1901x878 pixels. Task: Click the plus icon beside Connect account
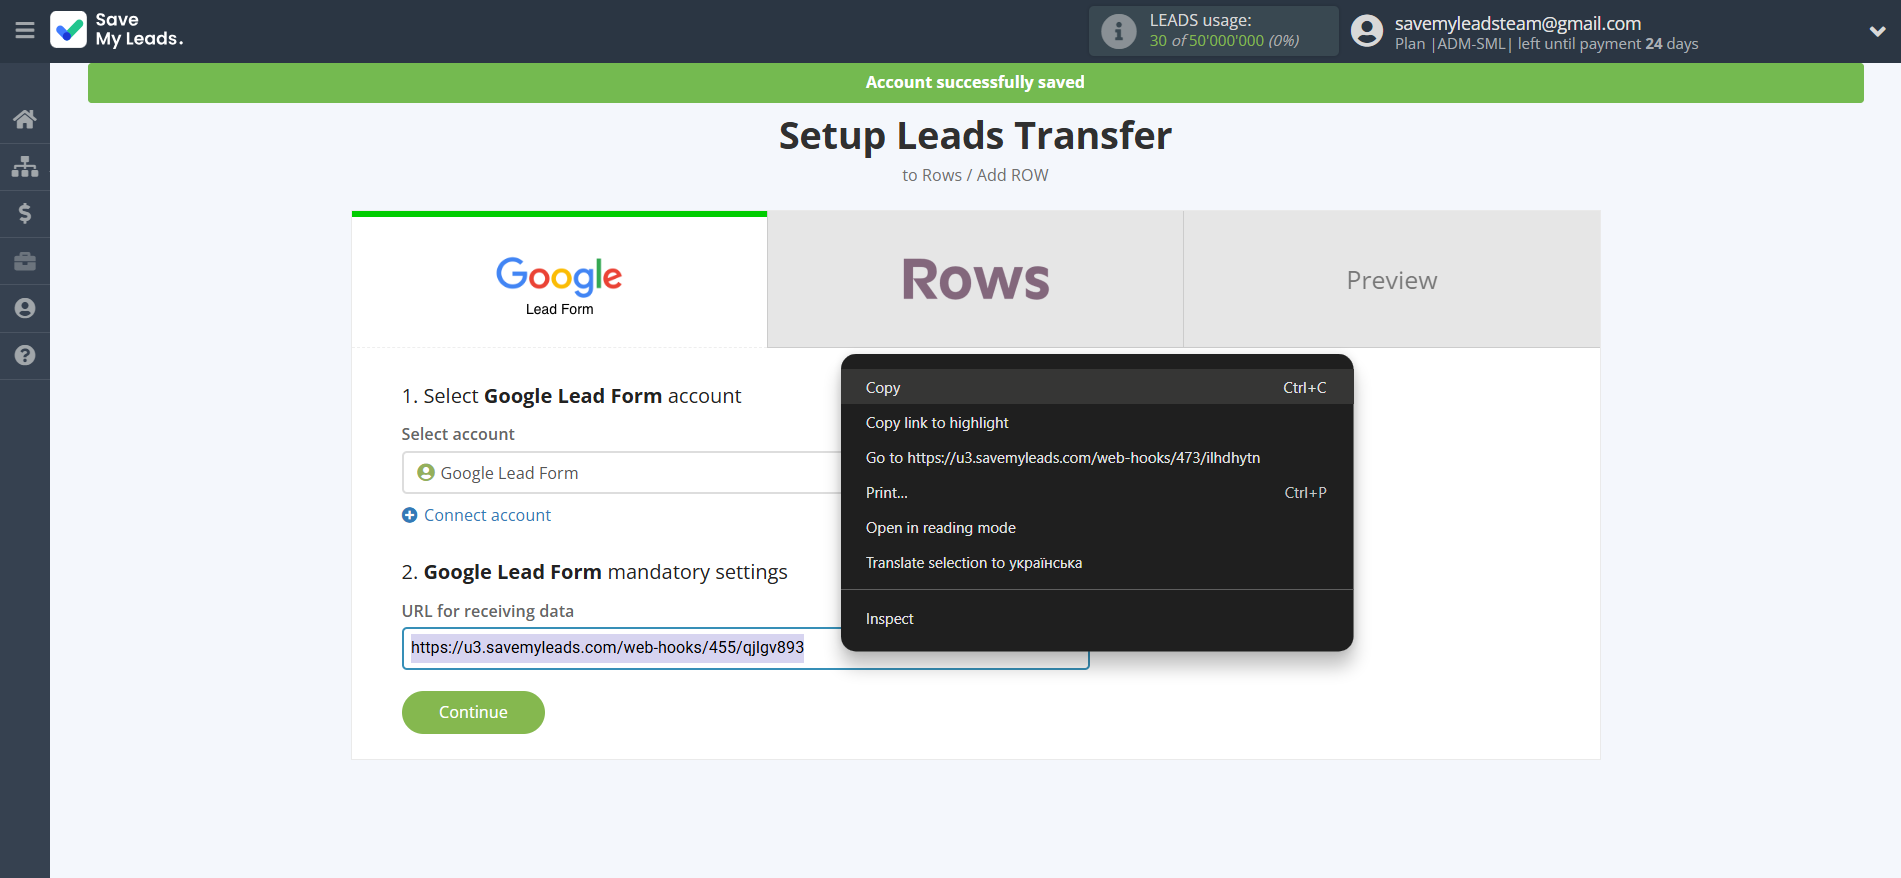(x=409, y=515)
